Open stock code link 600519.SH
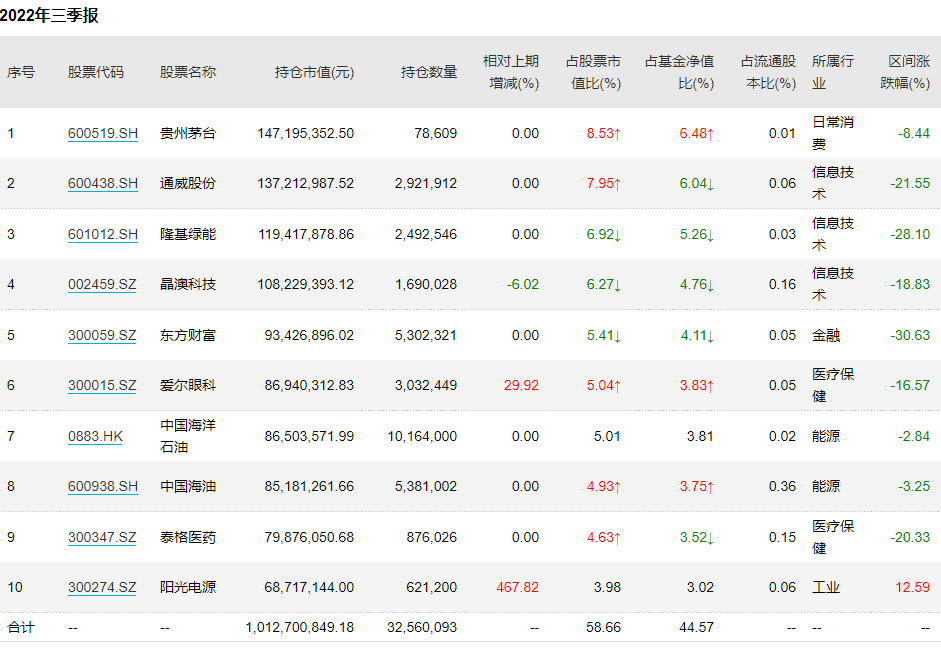Screen dimensions: 941x651 [103, 133]
